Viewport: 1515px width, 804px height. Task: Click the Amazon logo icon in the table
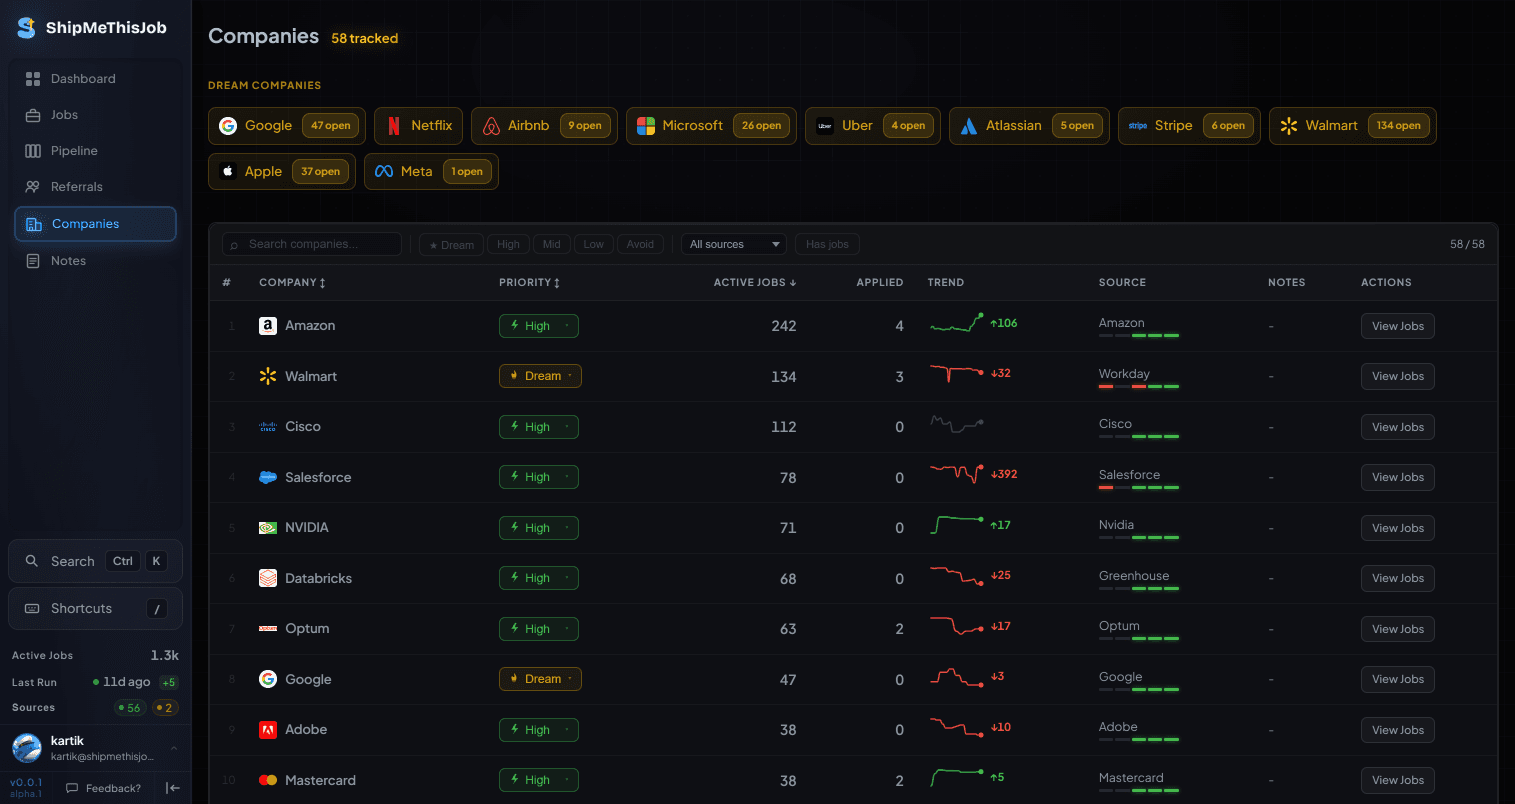[x=268, y=326]
